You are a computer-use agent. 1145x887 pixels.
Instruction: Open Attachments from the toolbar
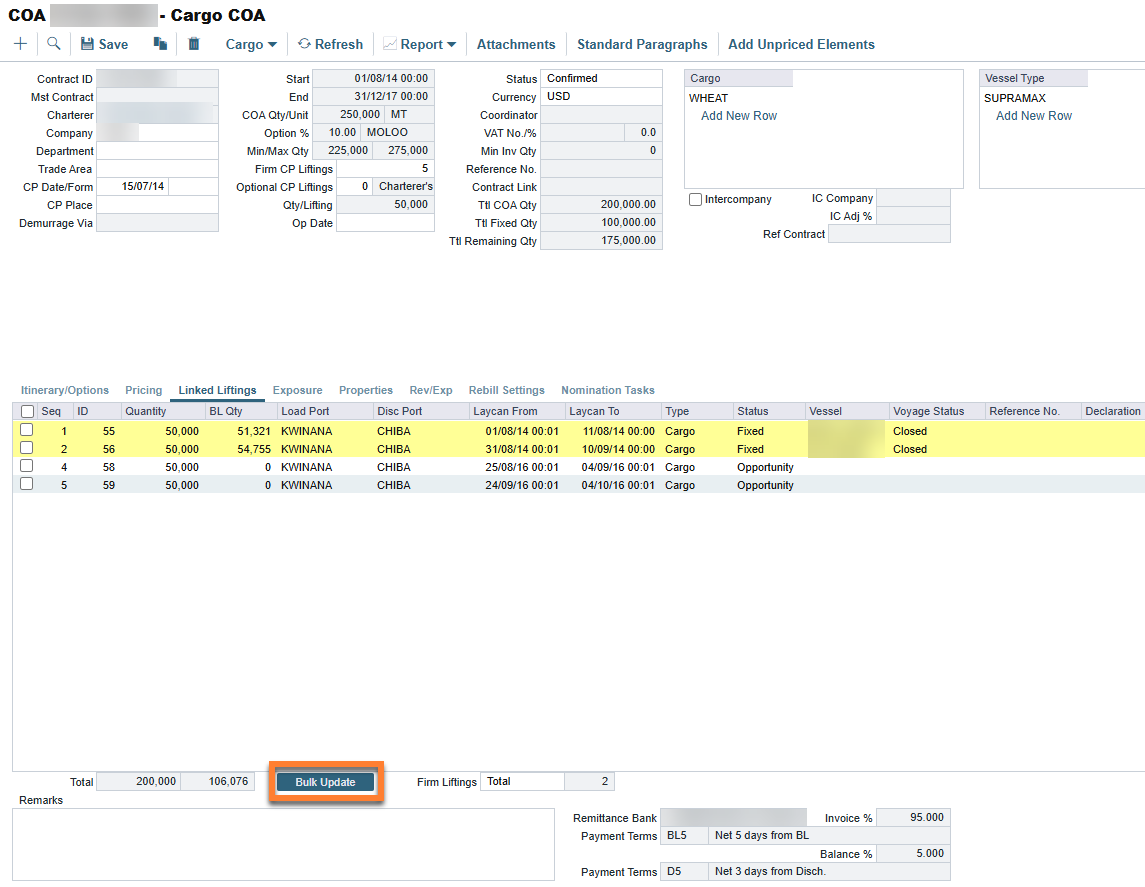point(516,44)
